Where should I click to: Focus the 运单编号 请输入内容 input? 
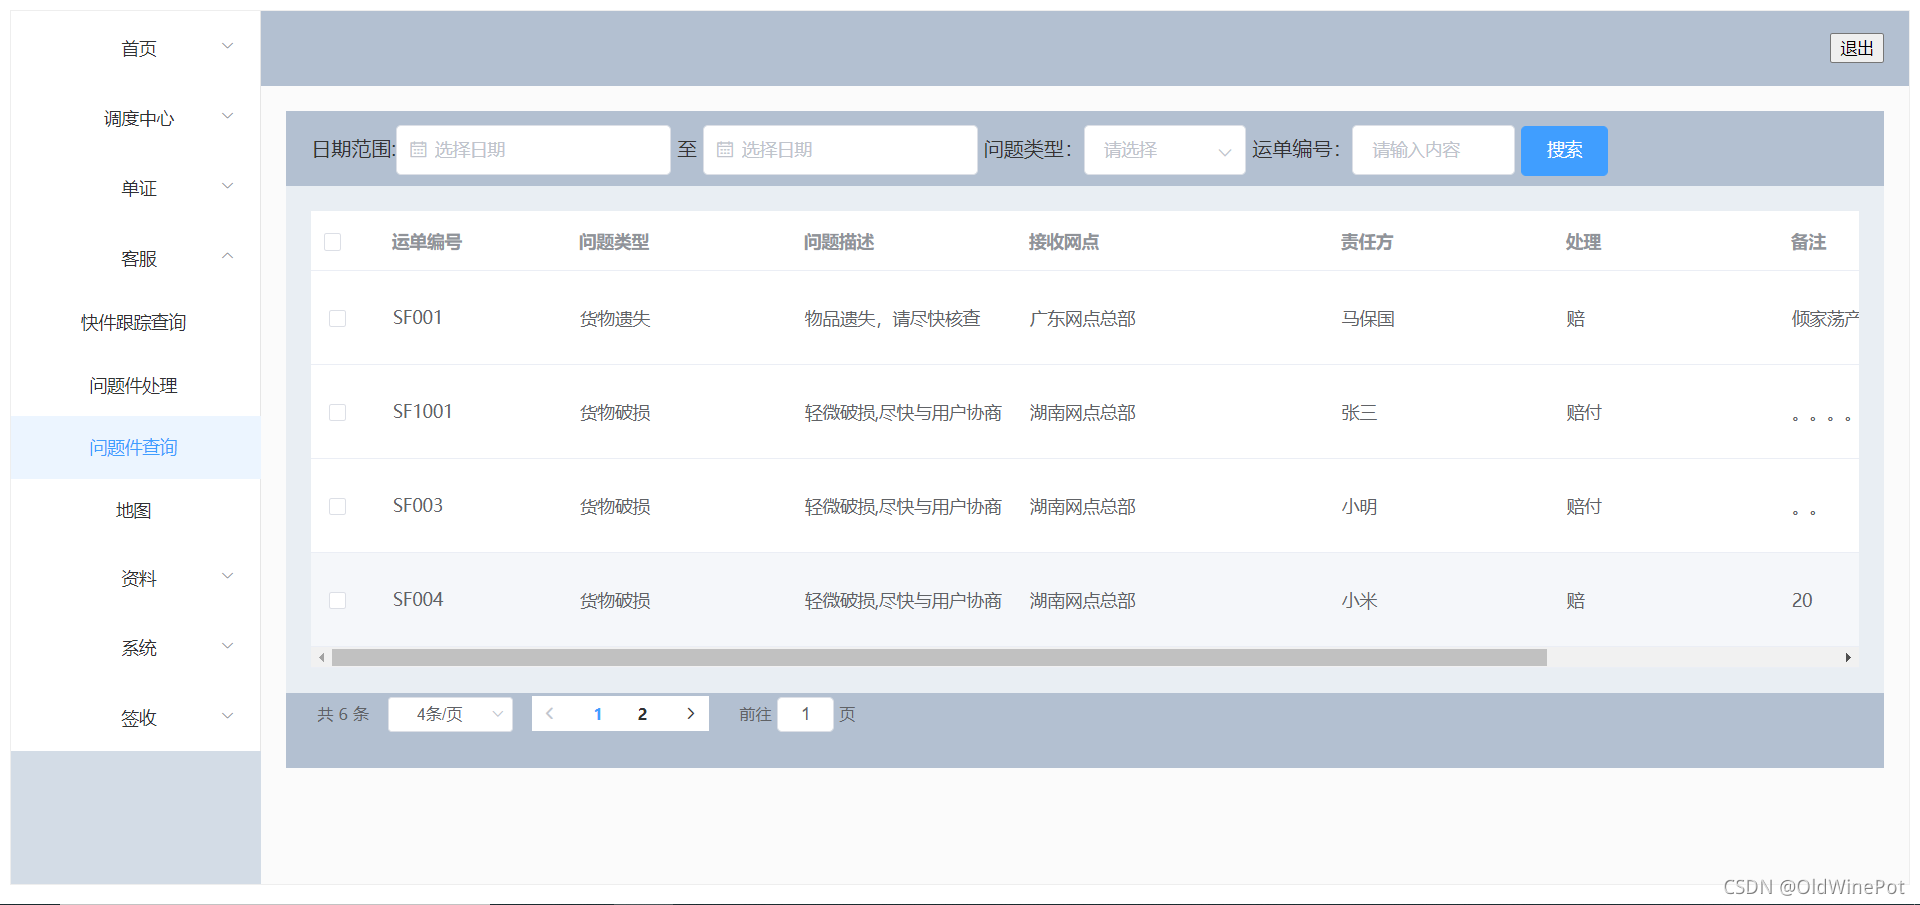click(1433, 150)
